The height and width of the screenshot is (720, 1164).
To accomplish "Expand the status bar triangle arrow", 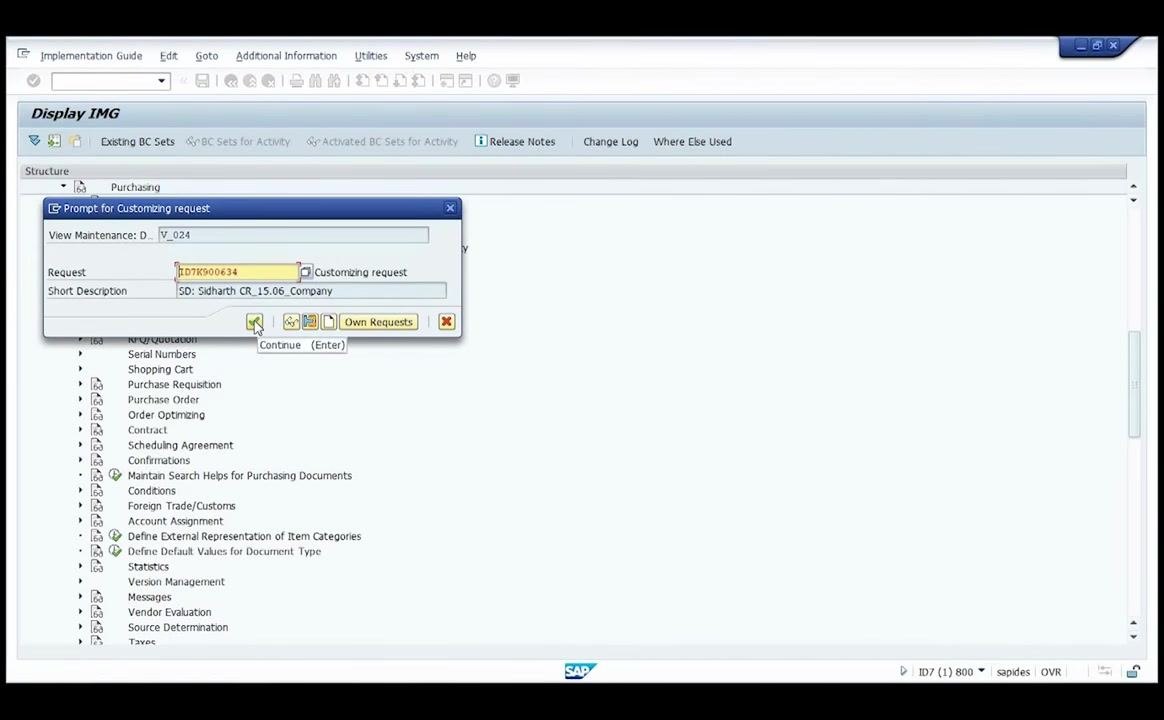I will point(903,671).
